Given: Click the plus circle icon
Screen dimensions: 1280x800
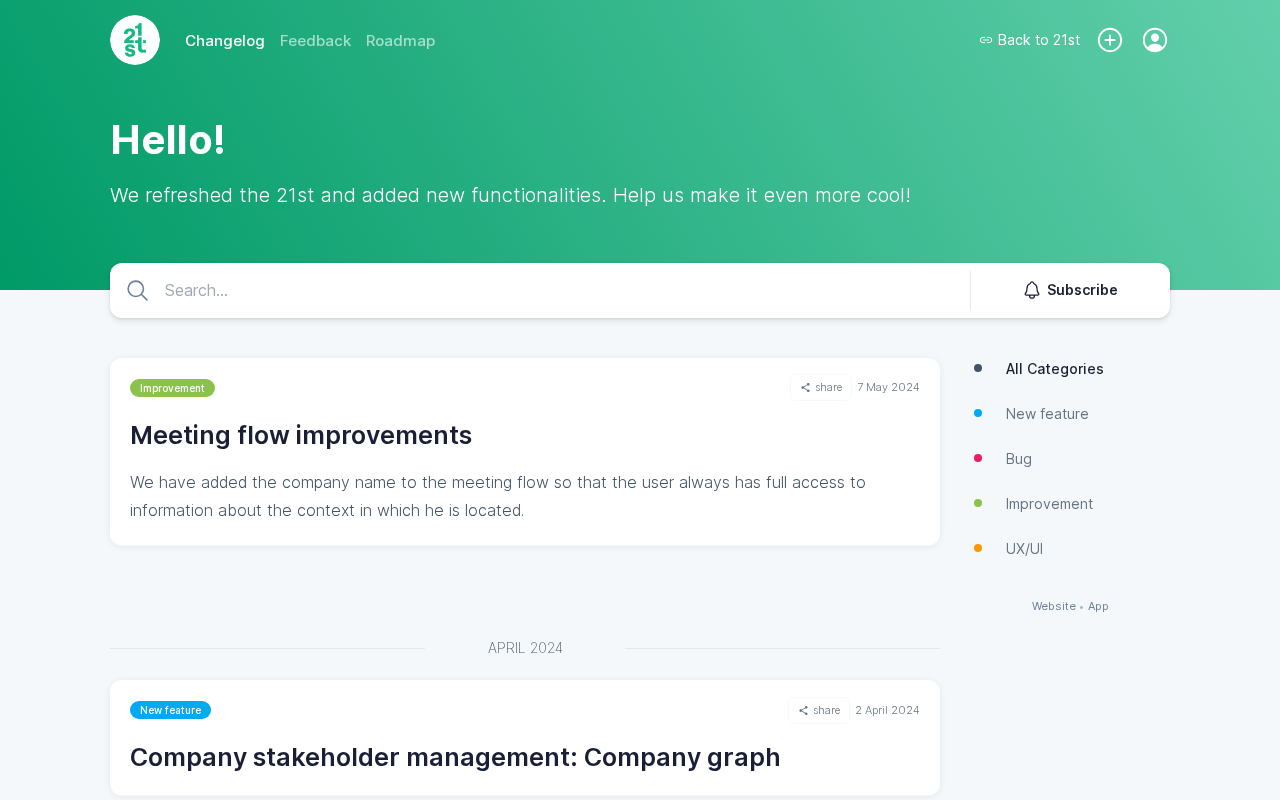Looking at the screenshot, I should tap(1110, 40).
